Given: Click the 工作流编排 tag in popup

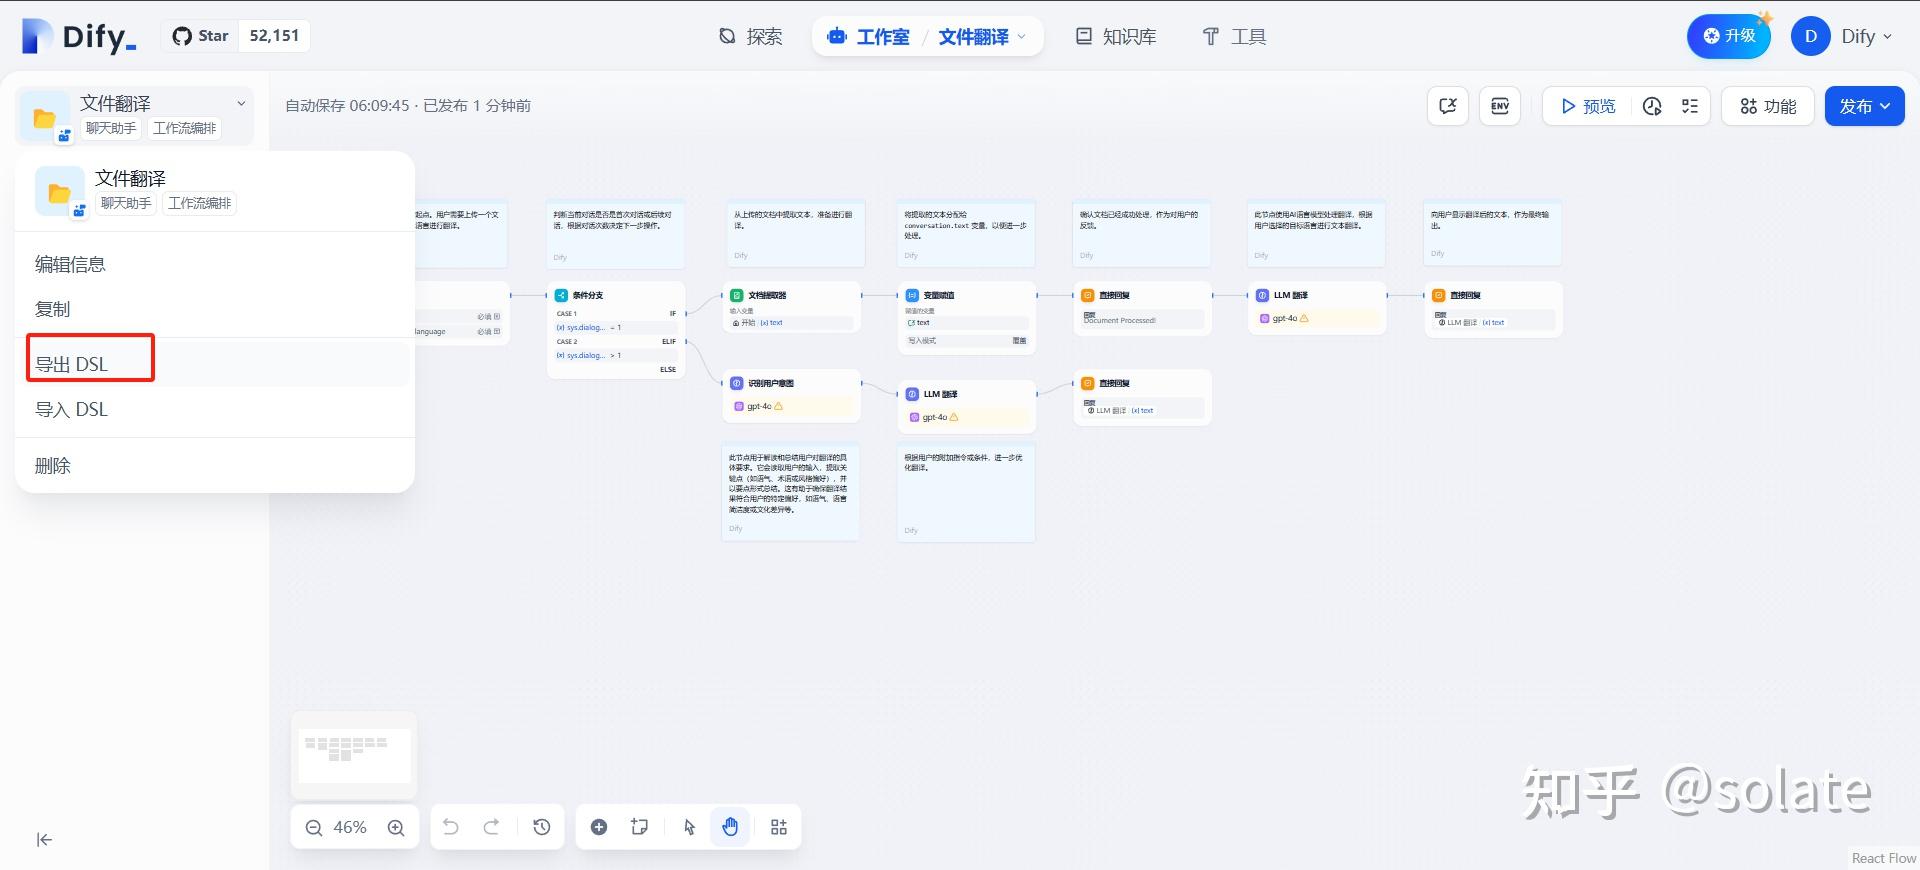Looking at the screenshot, I should tap(200, 203).
